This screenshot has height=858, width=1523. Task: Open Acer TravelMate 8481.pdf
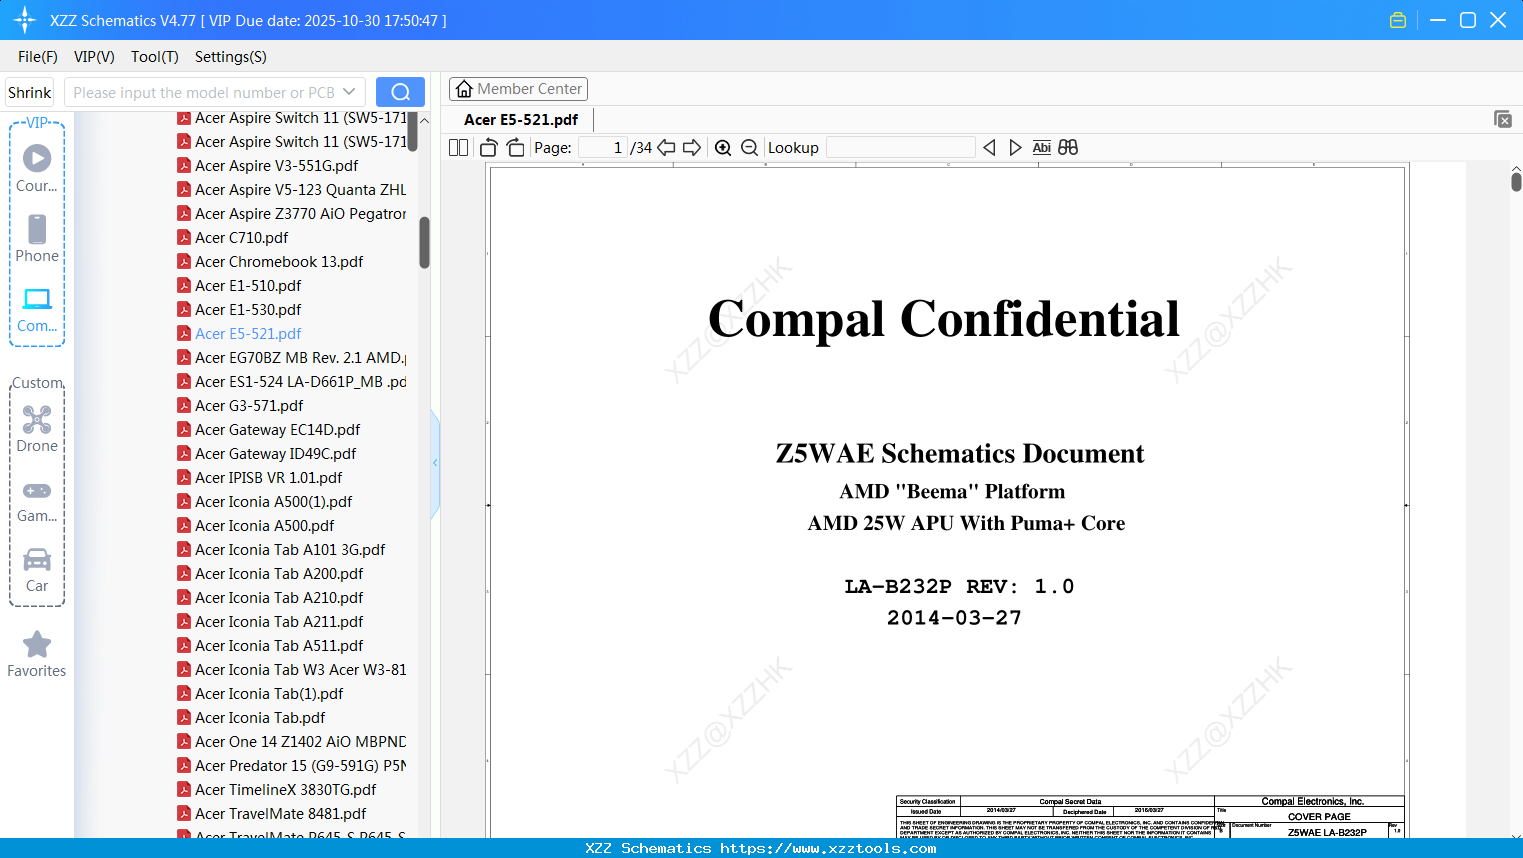pyautogui.click(x=272, y=814)
